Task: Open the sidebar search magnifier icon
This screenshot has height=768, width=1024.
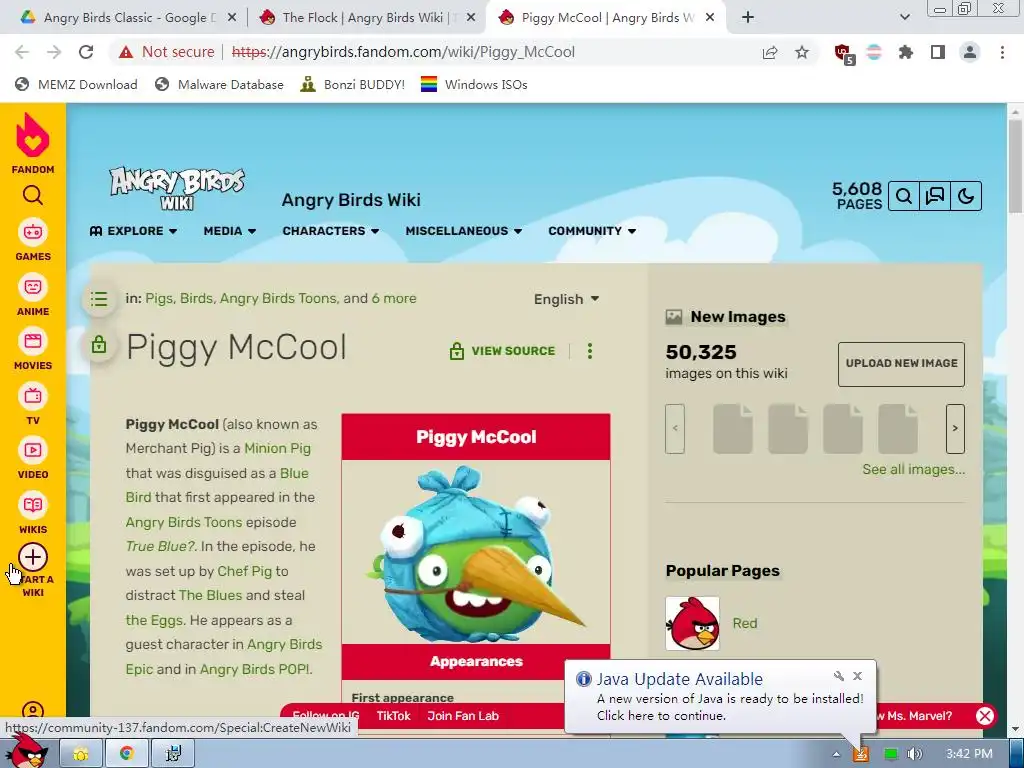Action: [33, 195]
